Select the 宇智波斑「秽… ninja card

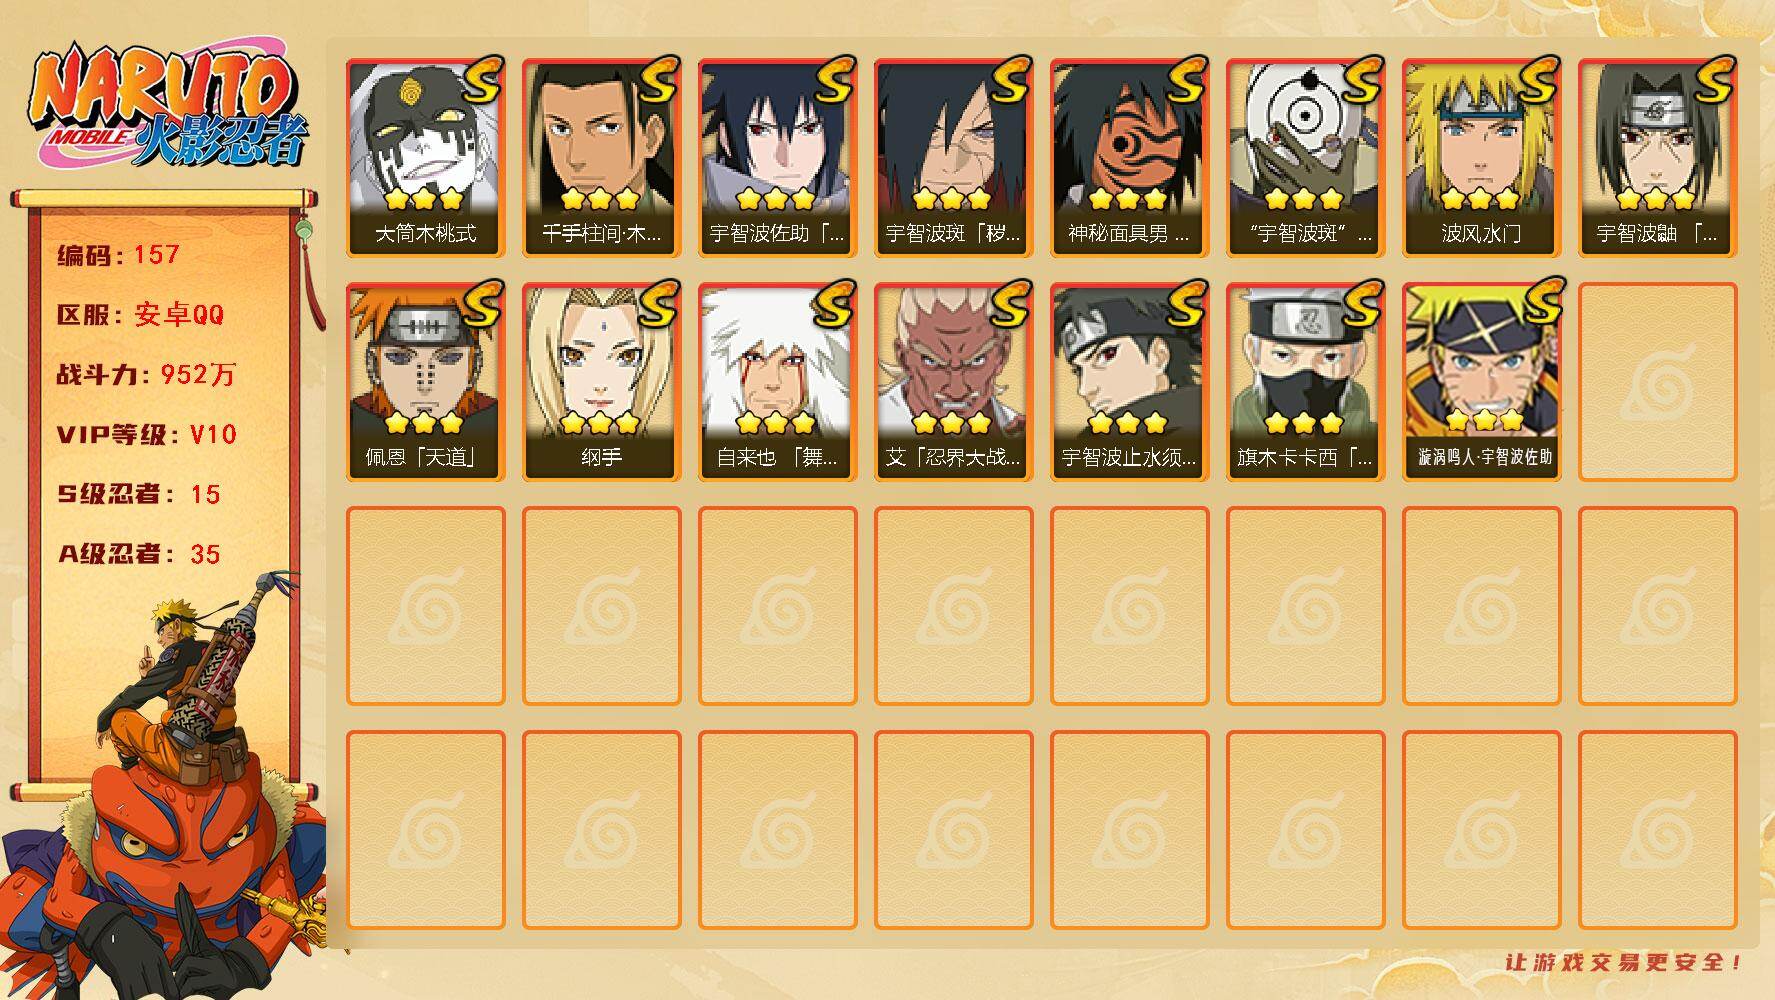tap(953, 157)
